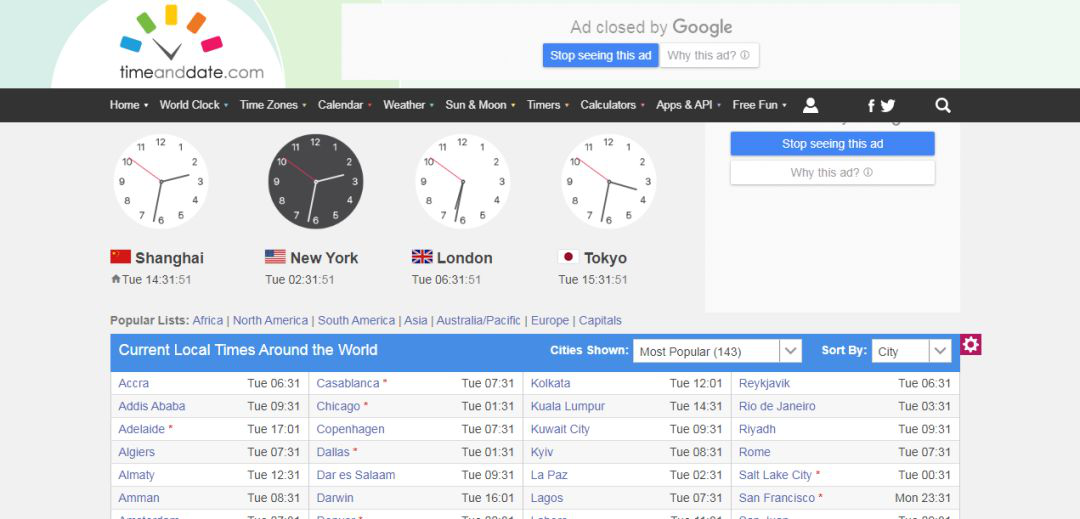The height and width of the screenshot is (519, 1080).
Task: Click the Tokyo analog clock face
Action: click(608, 181)
